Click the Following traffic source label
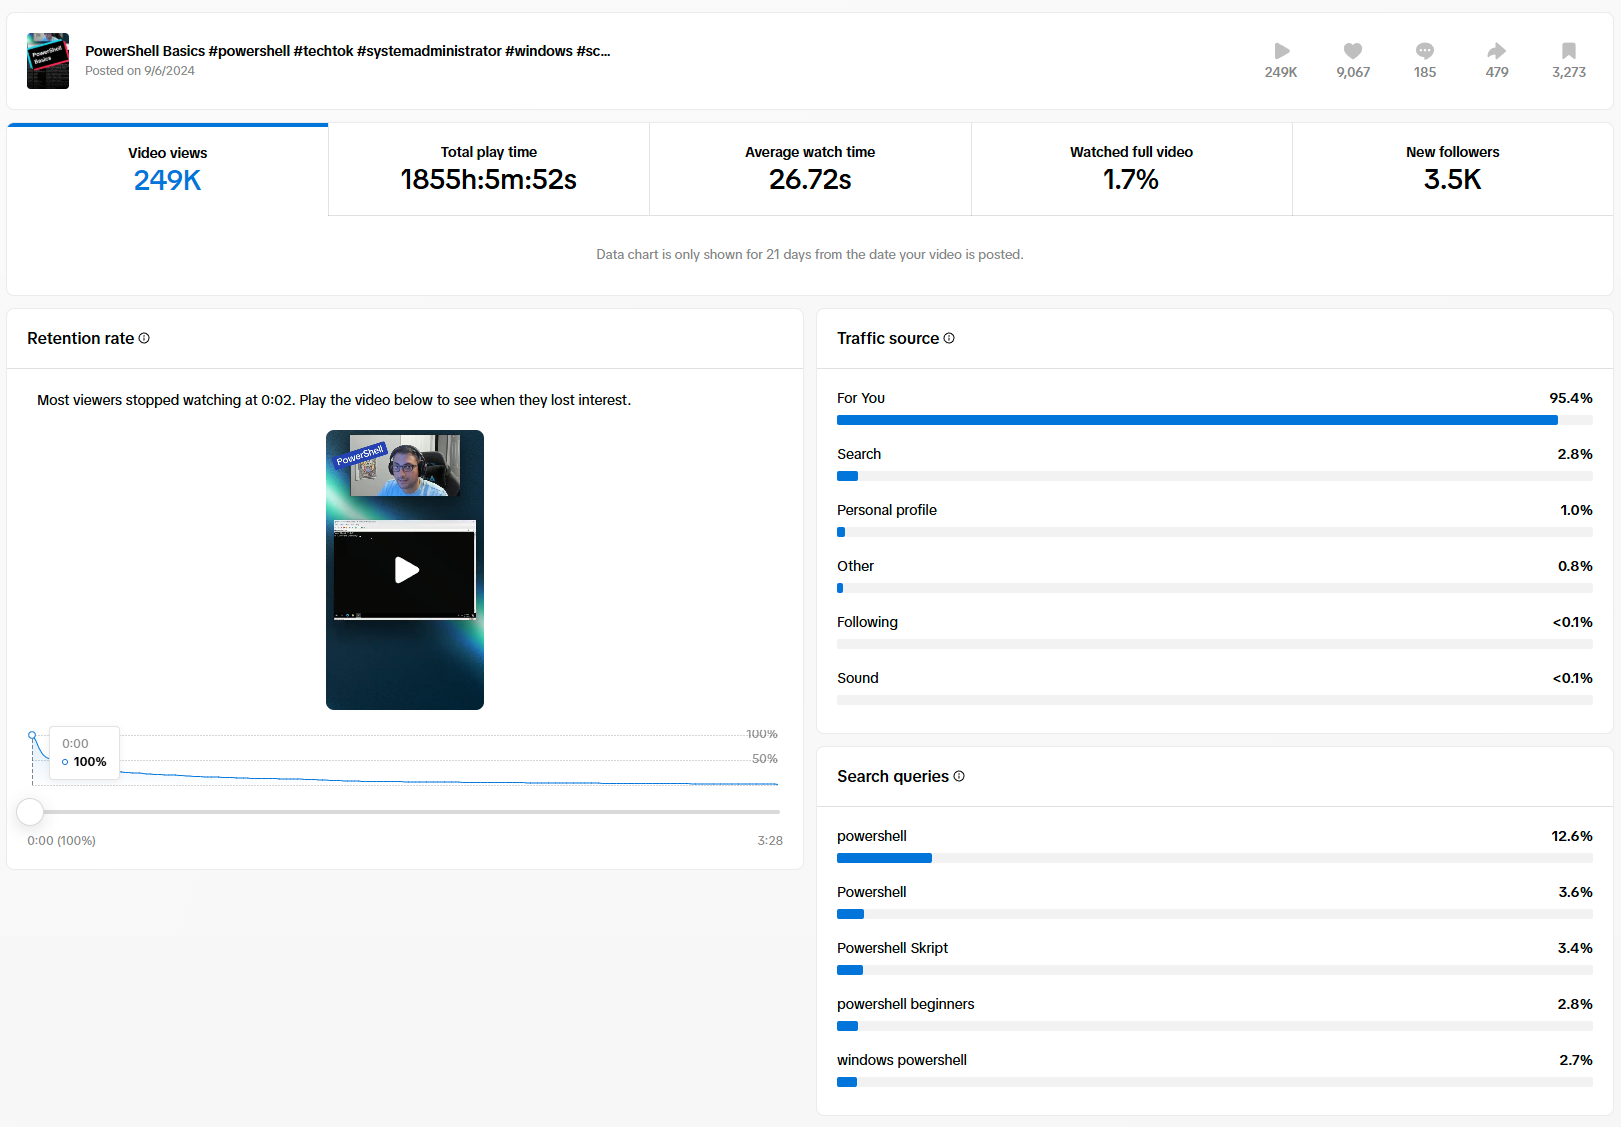 [867, 622]
